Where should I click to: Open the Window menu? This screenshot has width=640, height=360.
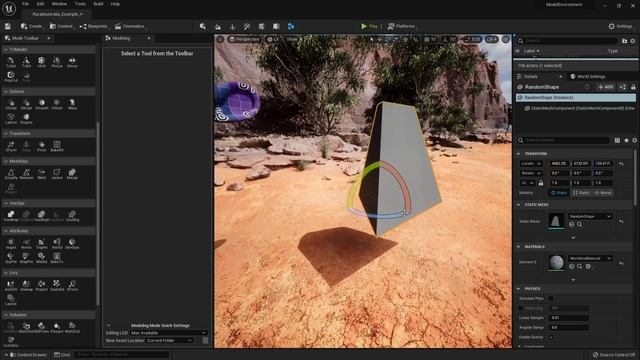[59, 4]
